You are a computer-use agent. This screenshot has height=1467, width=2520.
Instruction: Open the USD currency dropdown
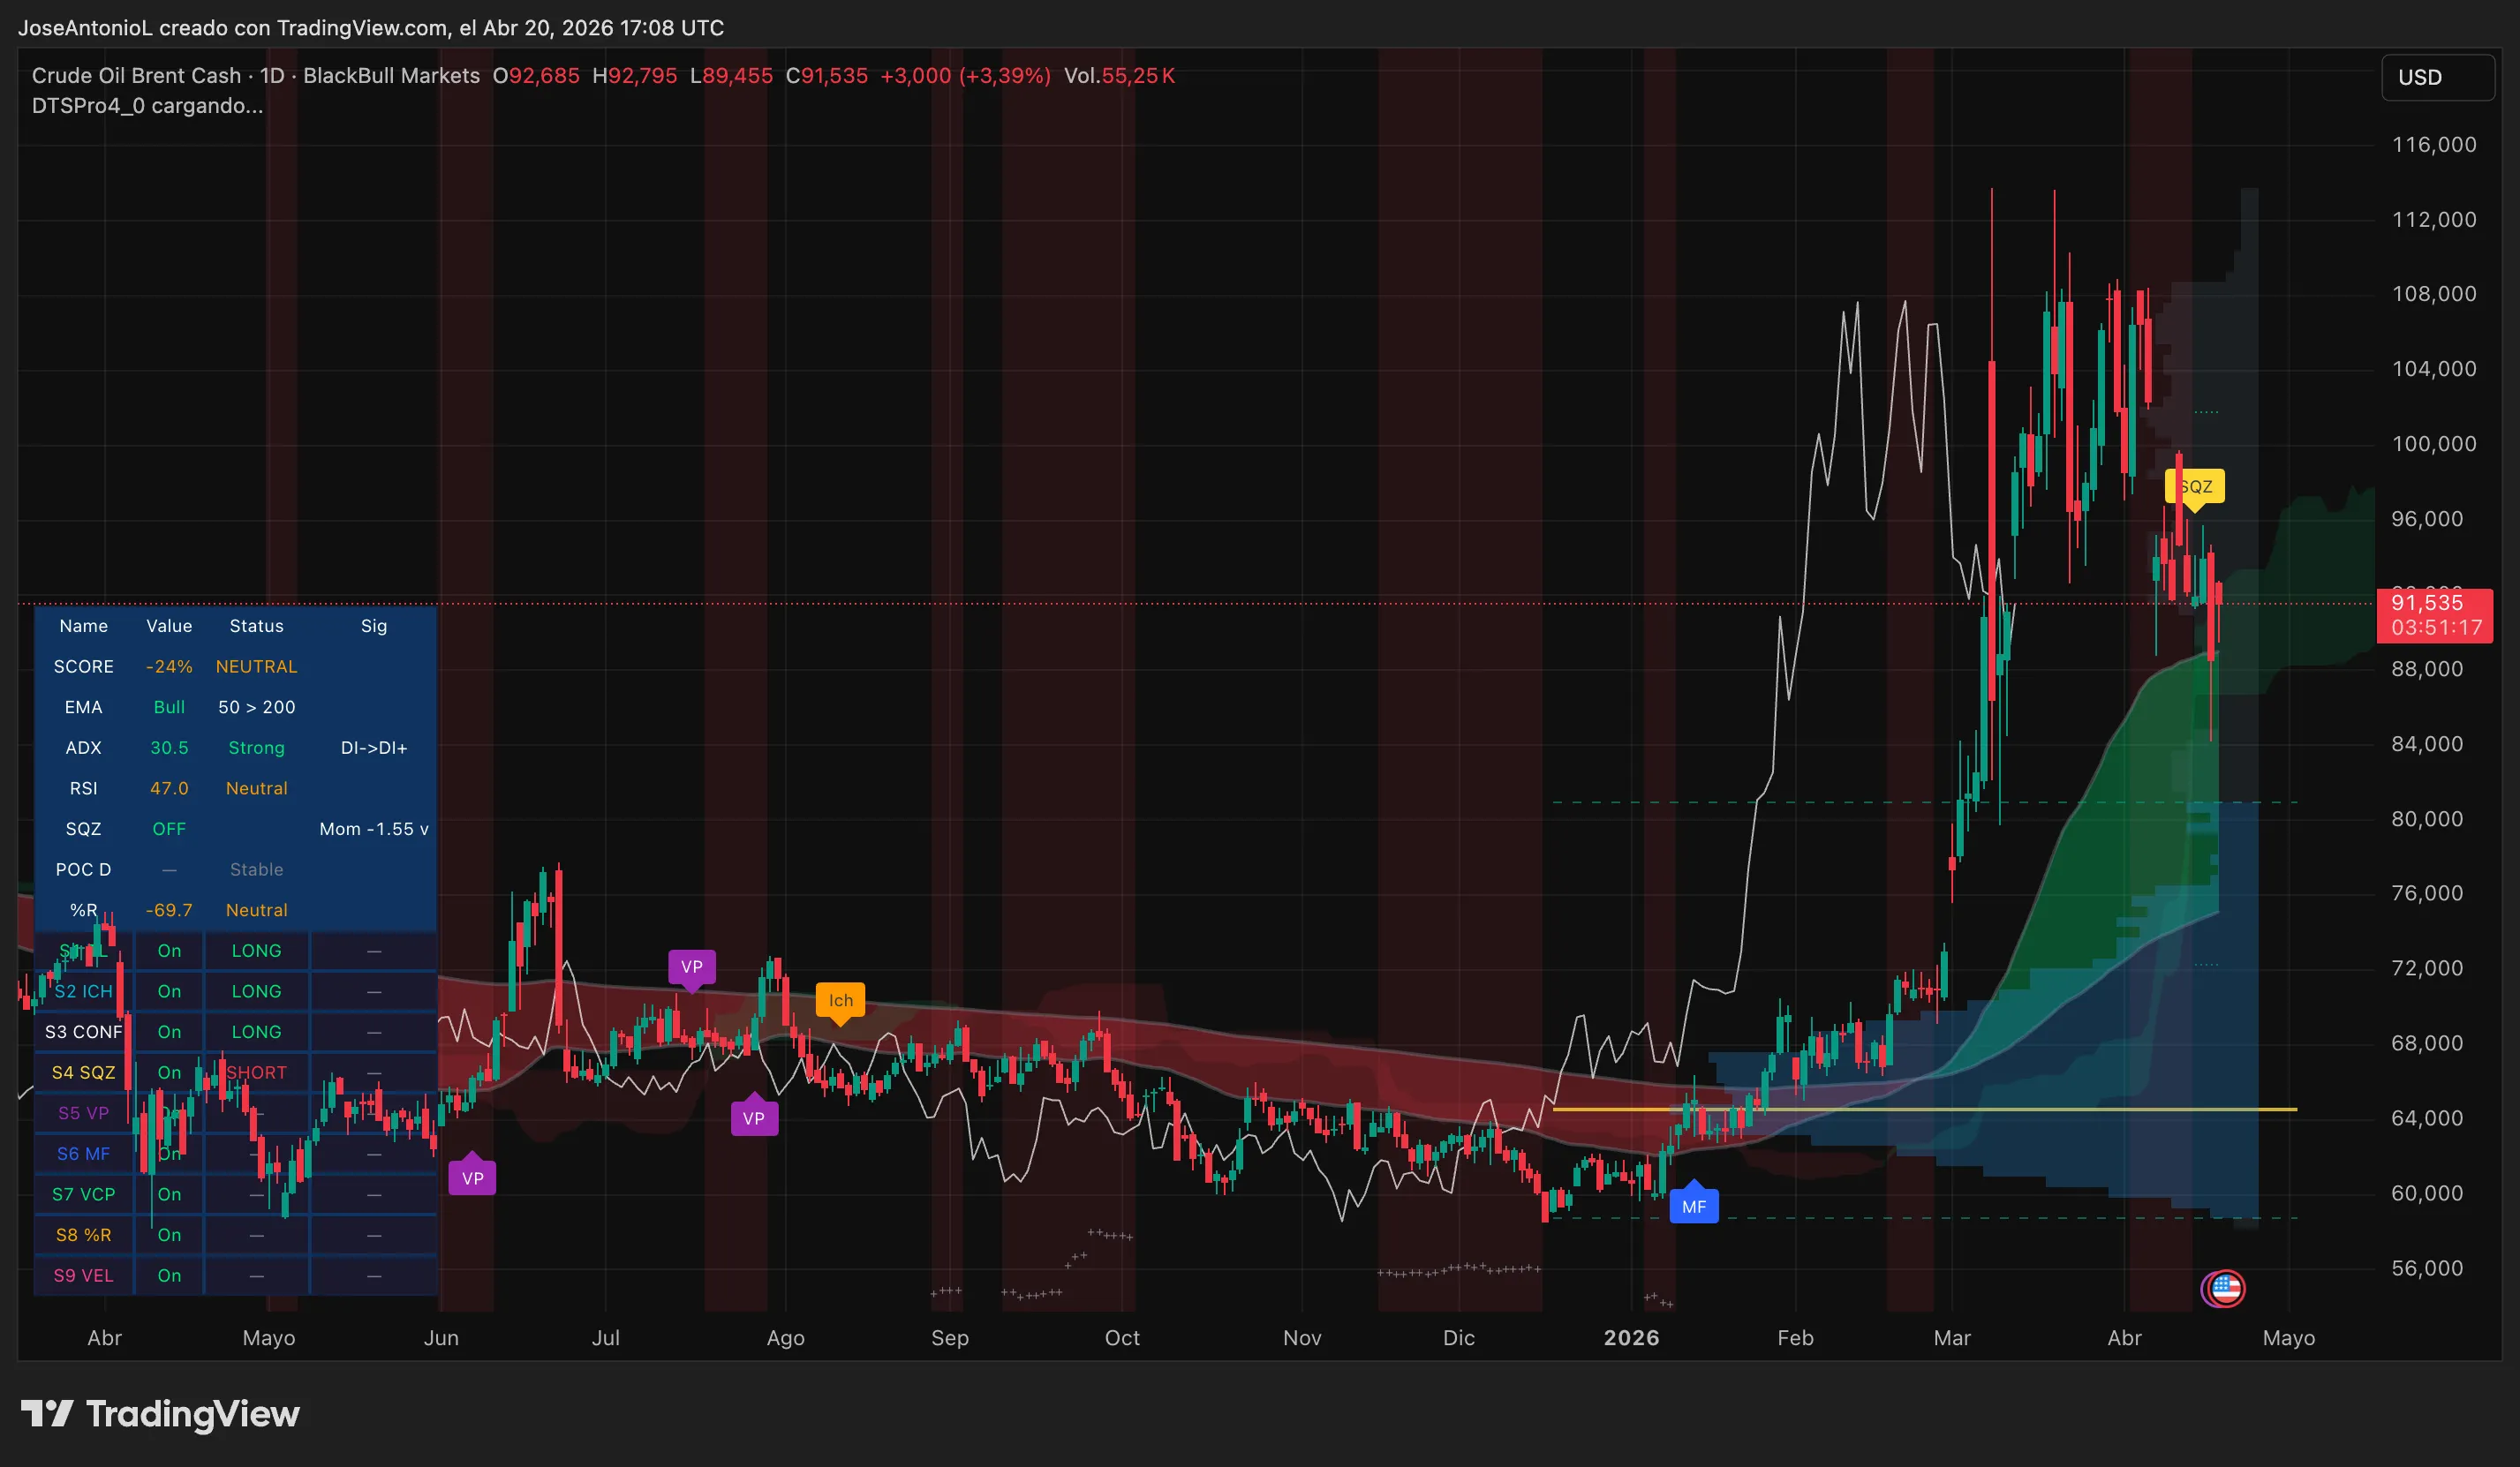[x=2438, y=77]
